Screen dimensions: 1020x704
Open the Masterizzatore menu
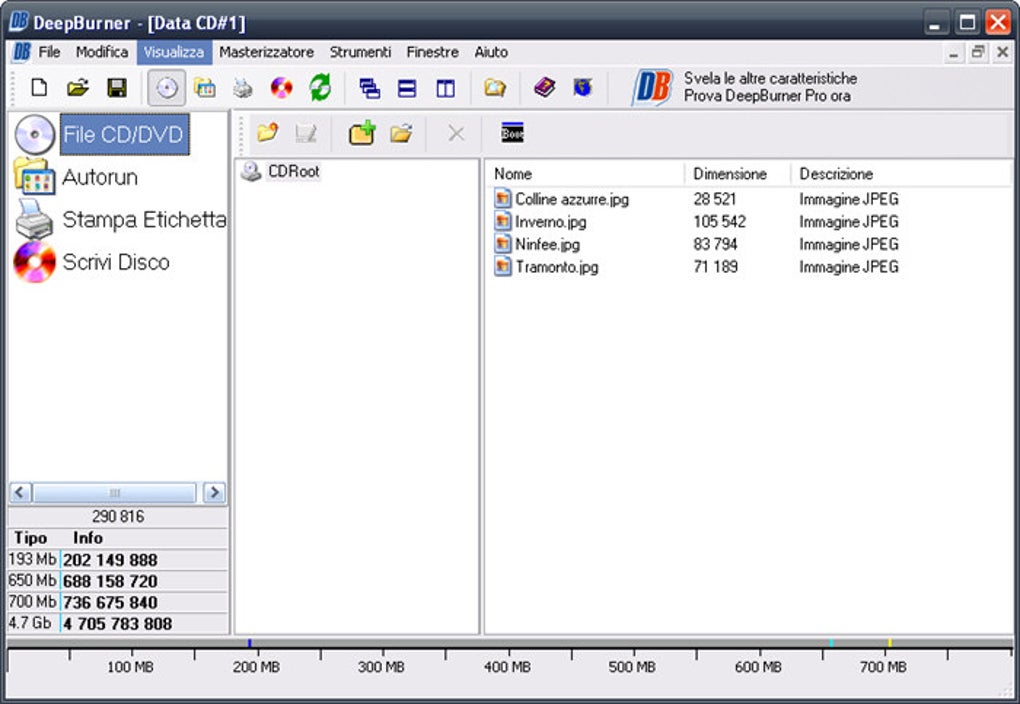coord(266,52)
